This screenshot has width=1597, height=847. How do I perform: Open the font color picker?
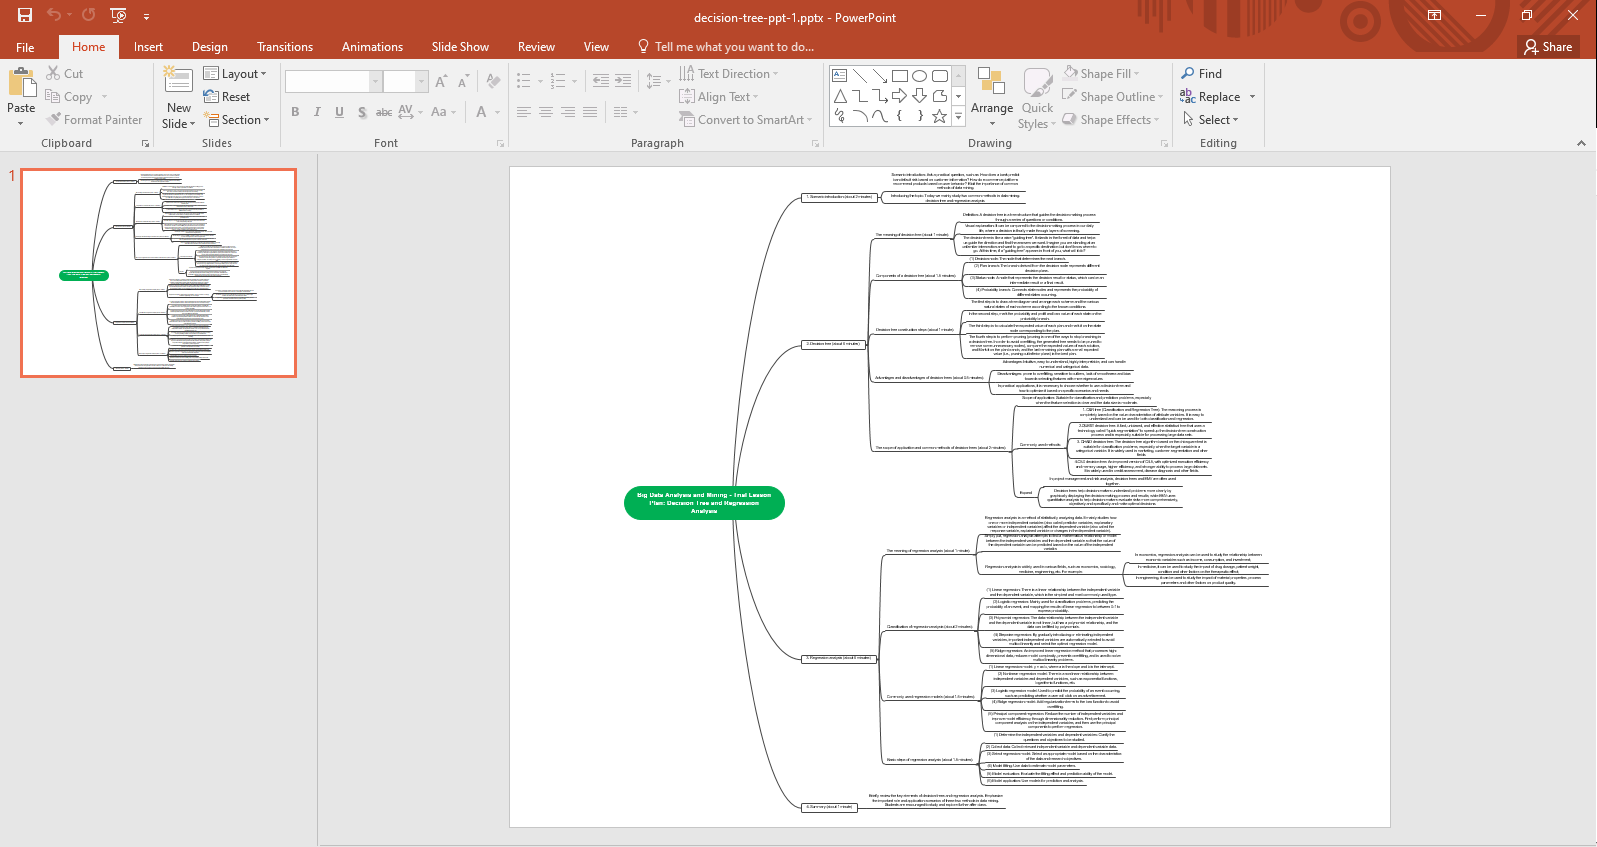(481, 112)
